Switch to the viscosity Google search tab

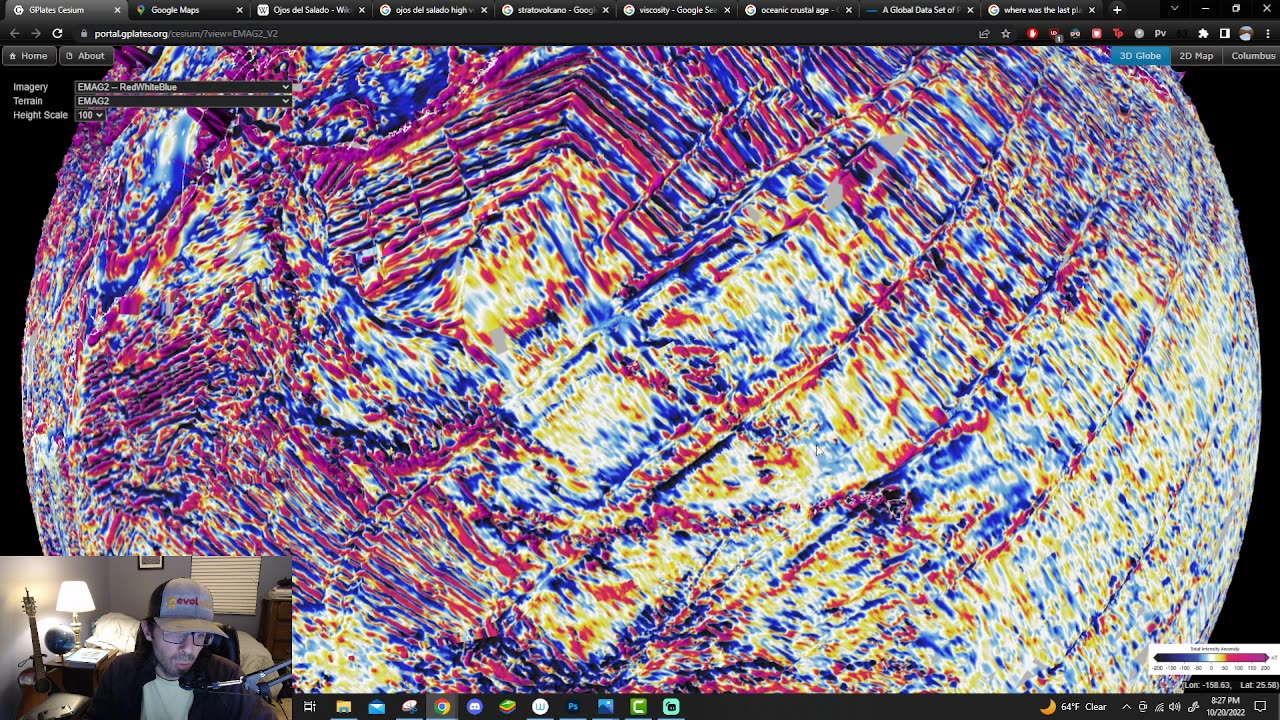click(675, 10)
